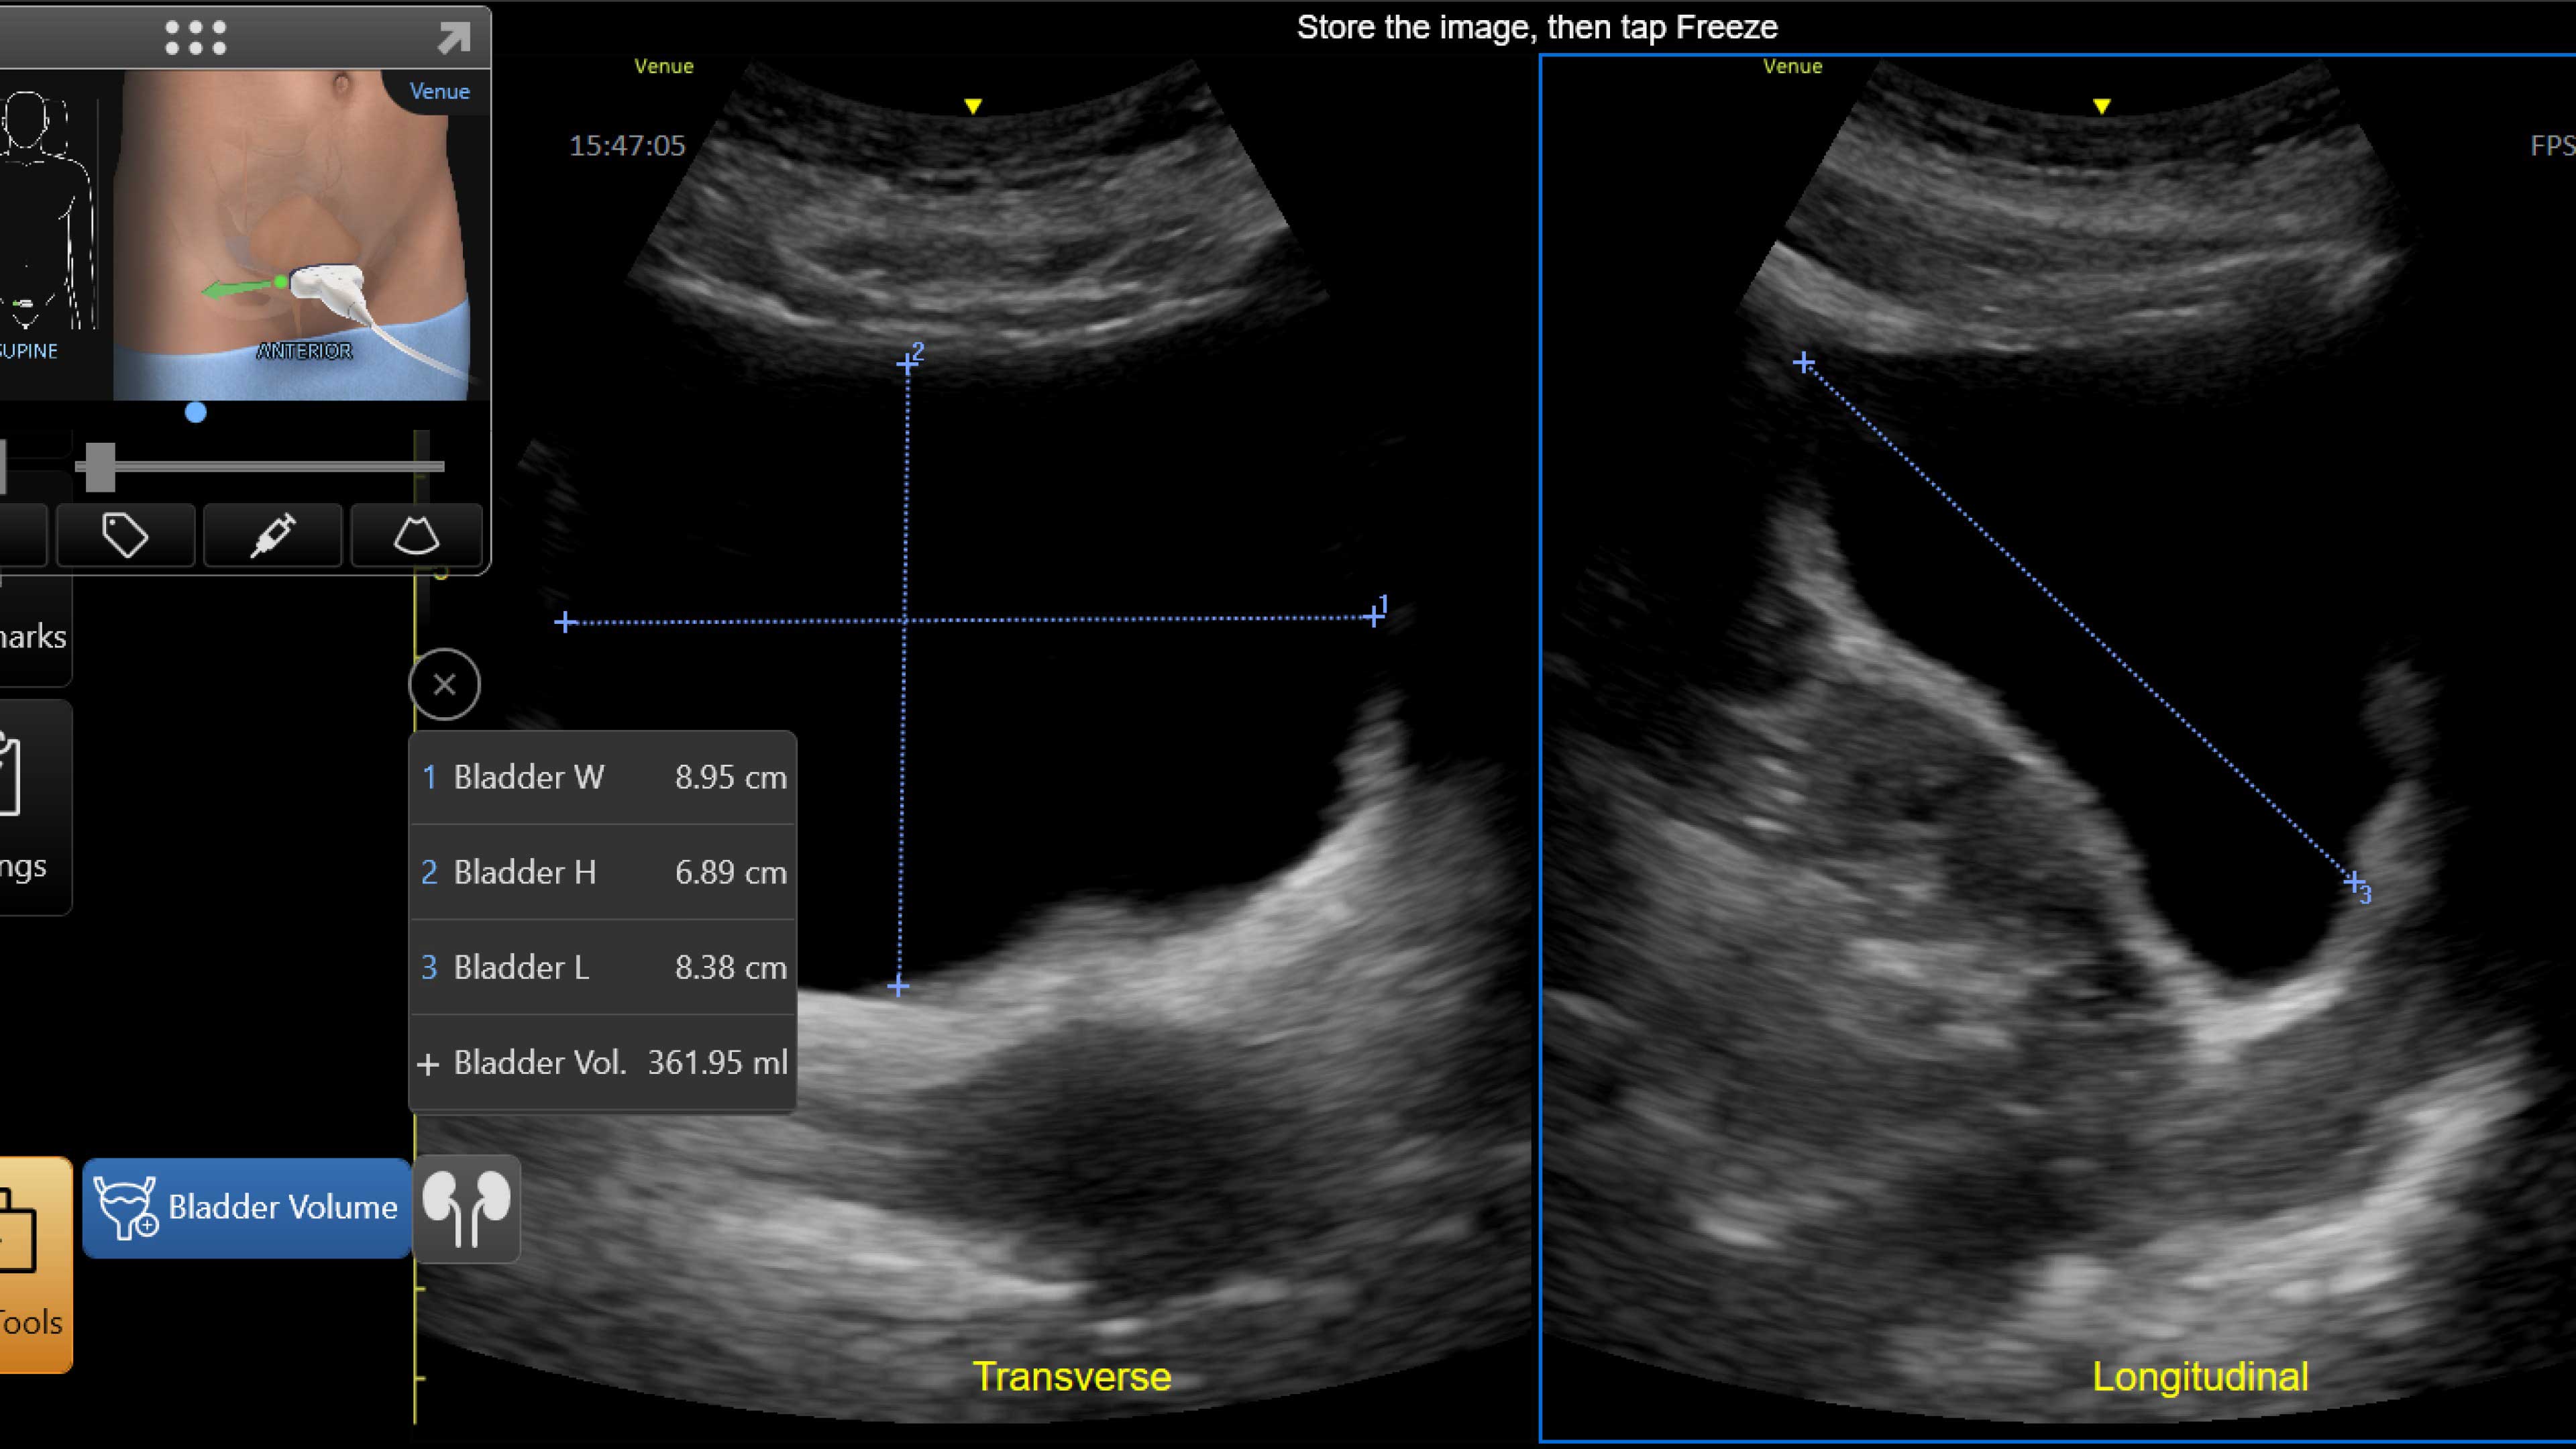
Task: Click the label tag icon button
Action: click(x=125, y=536)
